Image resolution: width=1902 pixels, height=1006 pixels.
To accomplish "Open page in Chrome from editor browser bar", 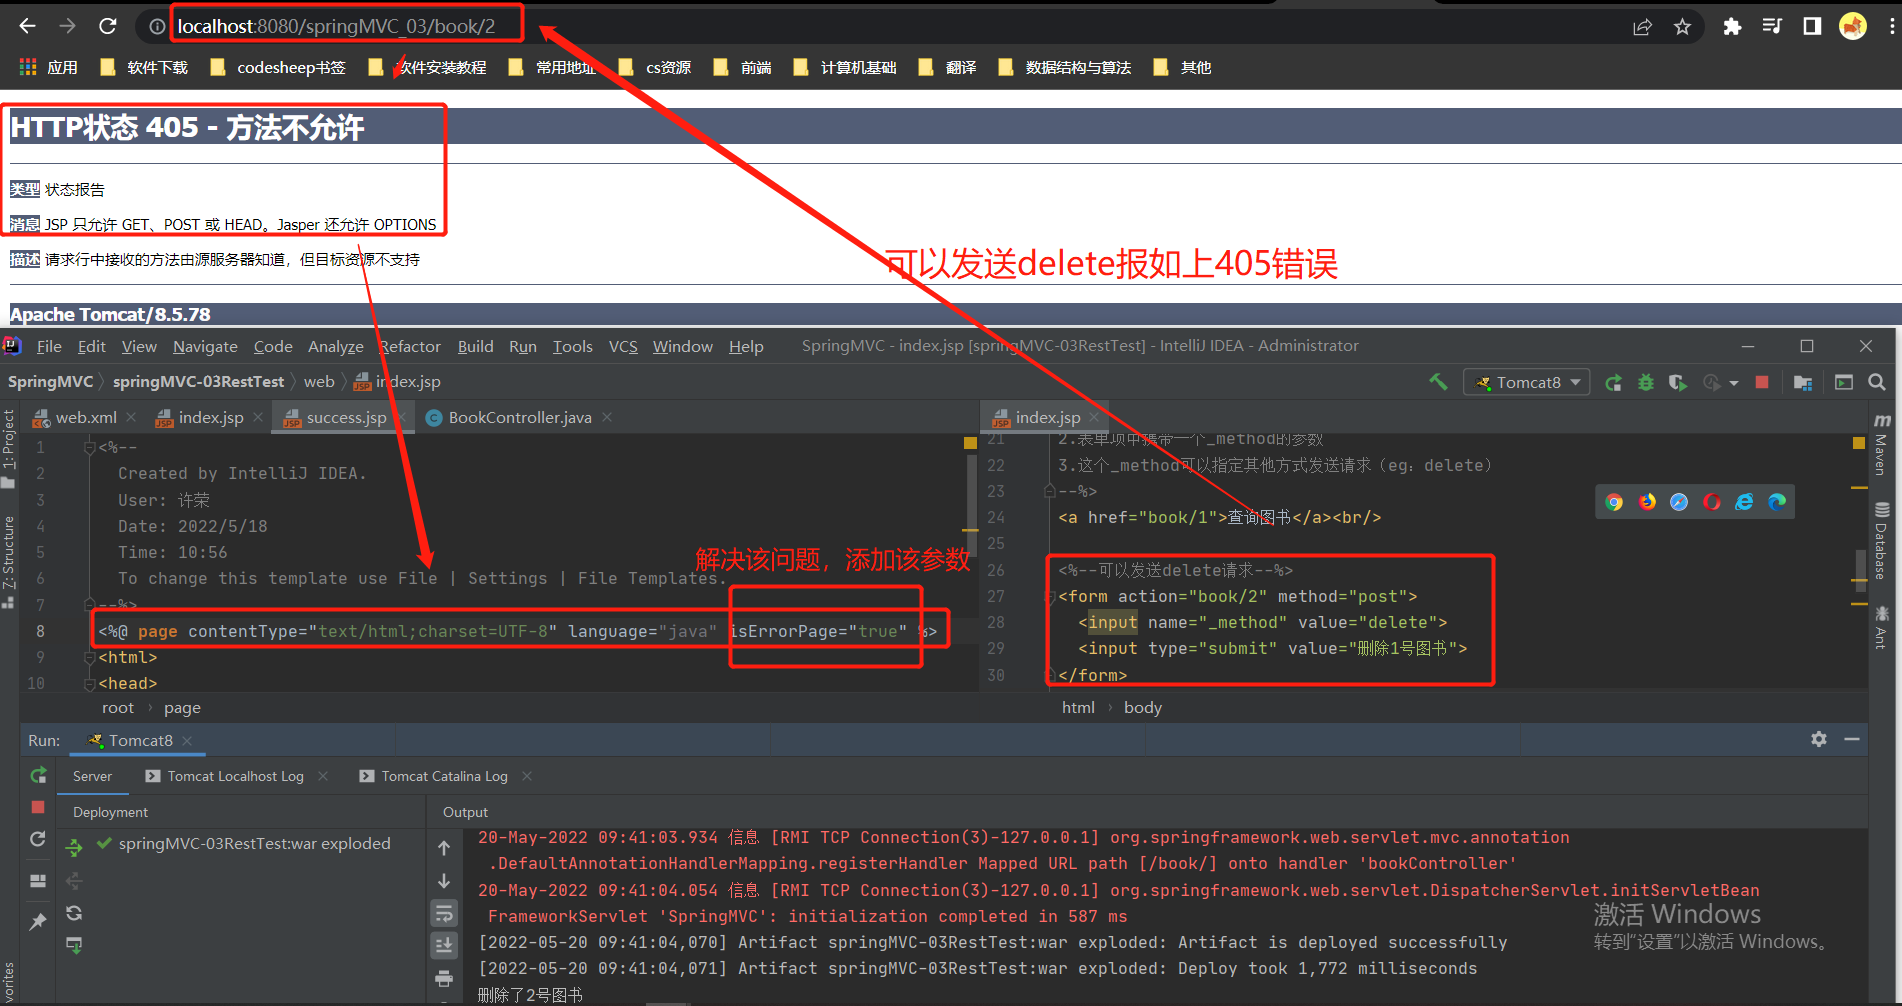I will click(1614, 502).
